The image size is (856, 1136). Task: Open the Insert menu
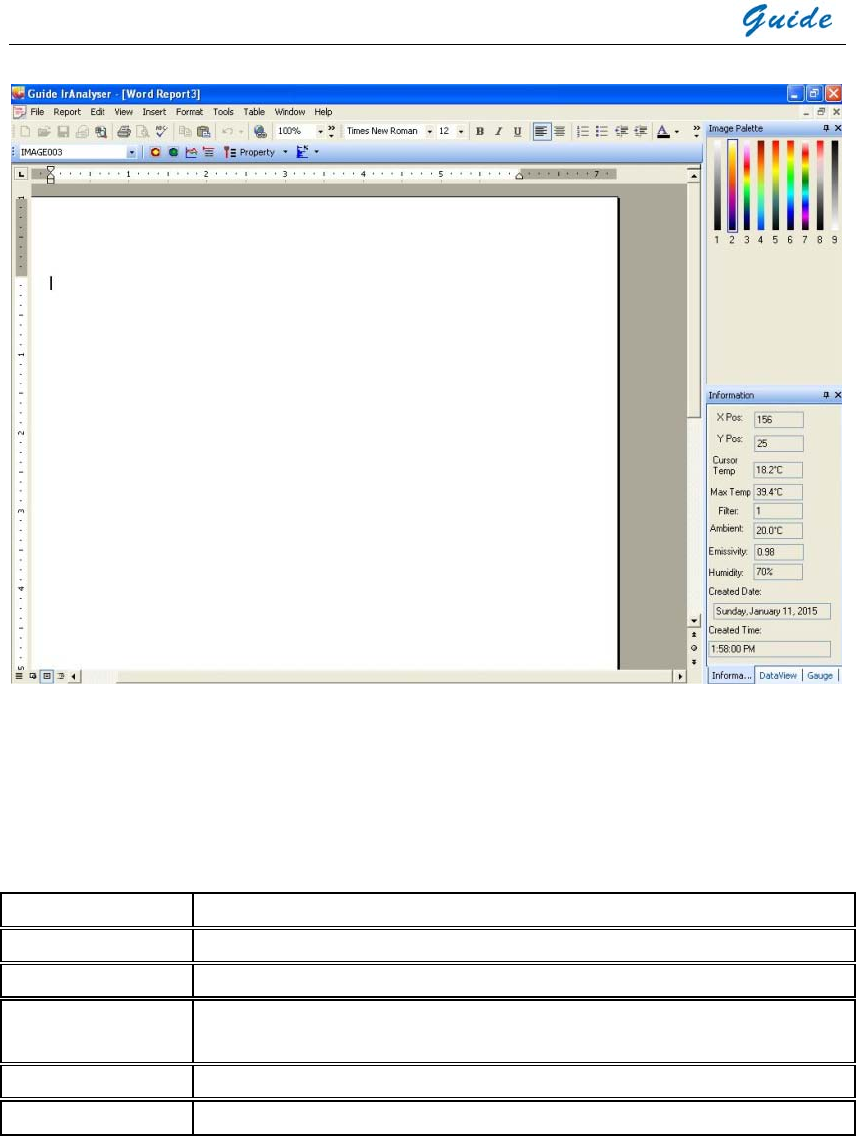(x=154, y=112)
